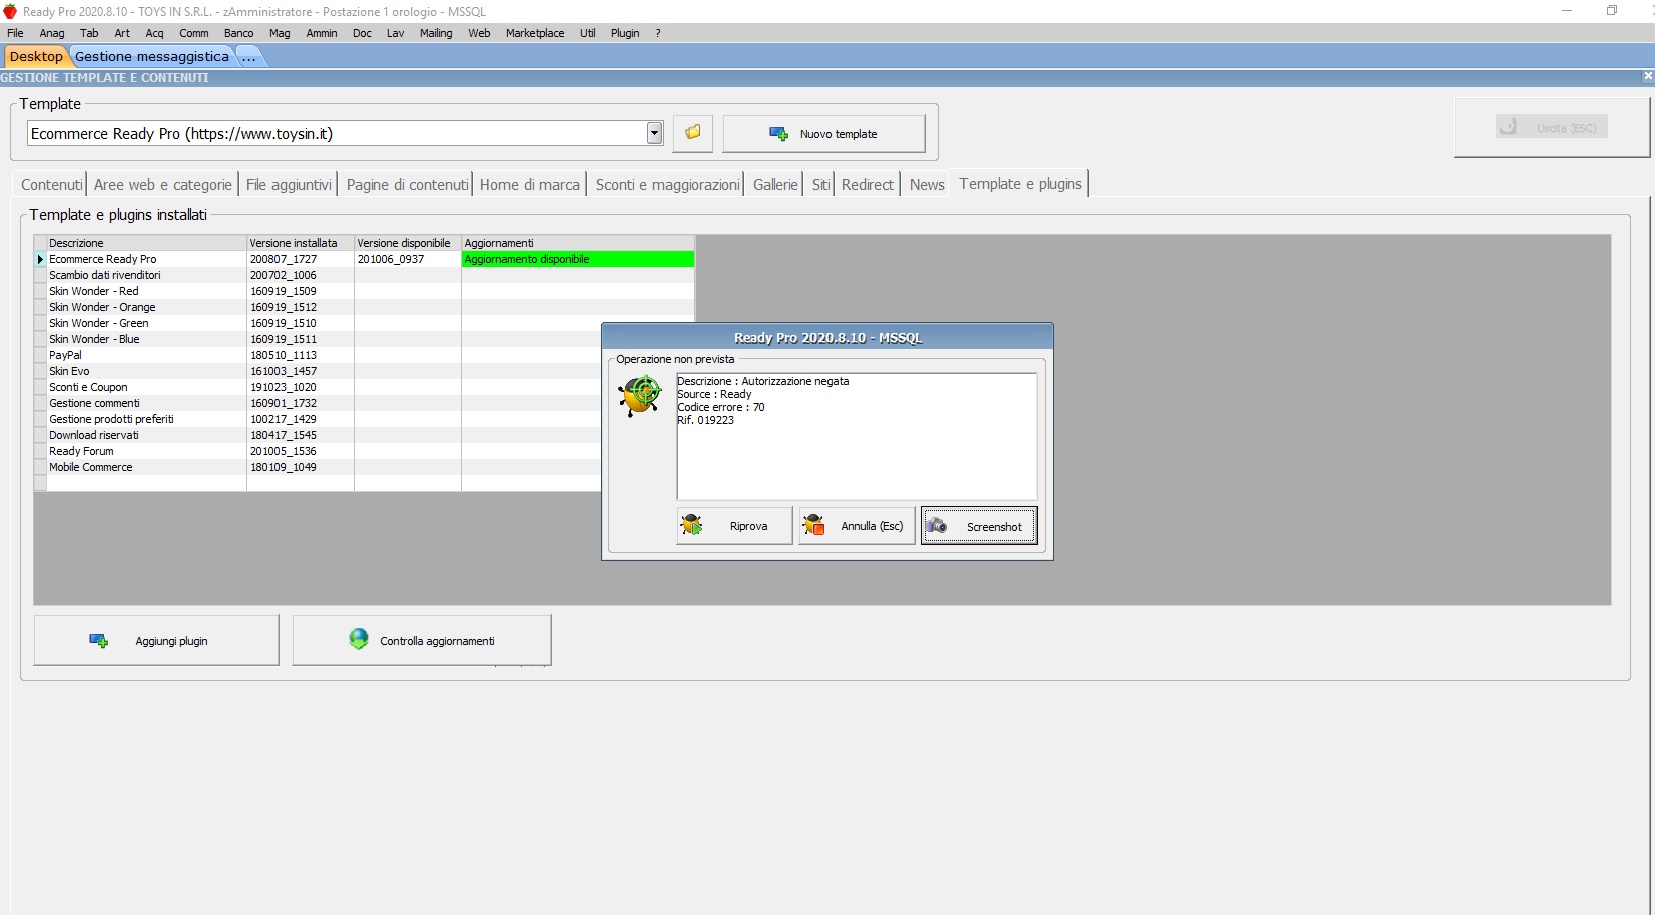This screenshot has height=915, width=1655.
Task: Click the folder icon beside the template dropdown
Action: point(692,133)
